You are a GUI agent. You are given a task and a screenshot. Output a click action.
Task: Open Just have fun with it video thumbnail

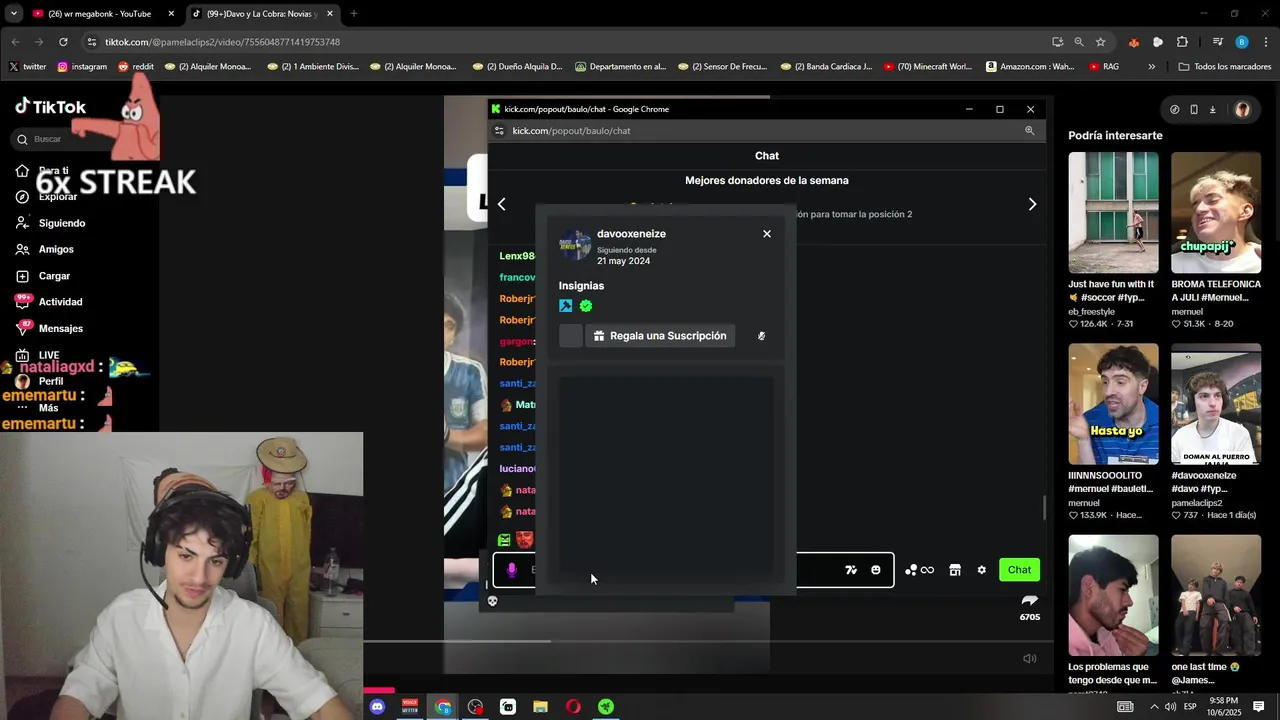coord(1113,213)
